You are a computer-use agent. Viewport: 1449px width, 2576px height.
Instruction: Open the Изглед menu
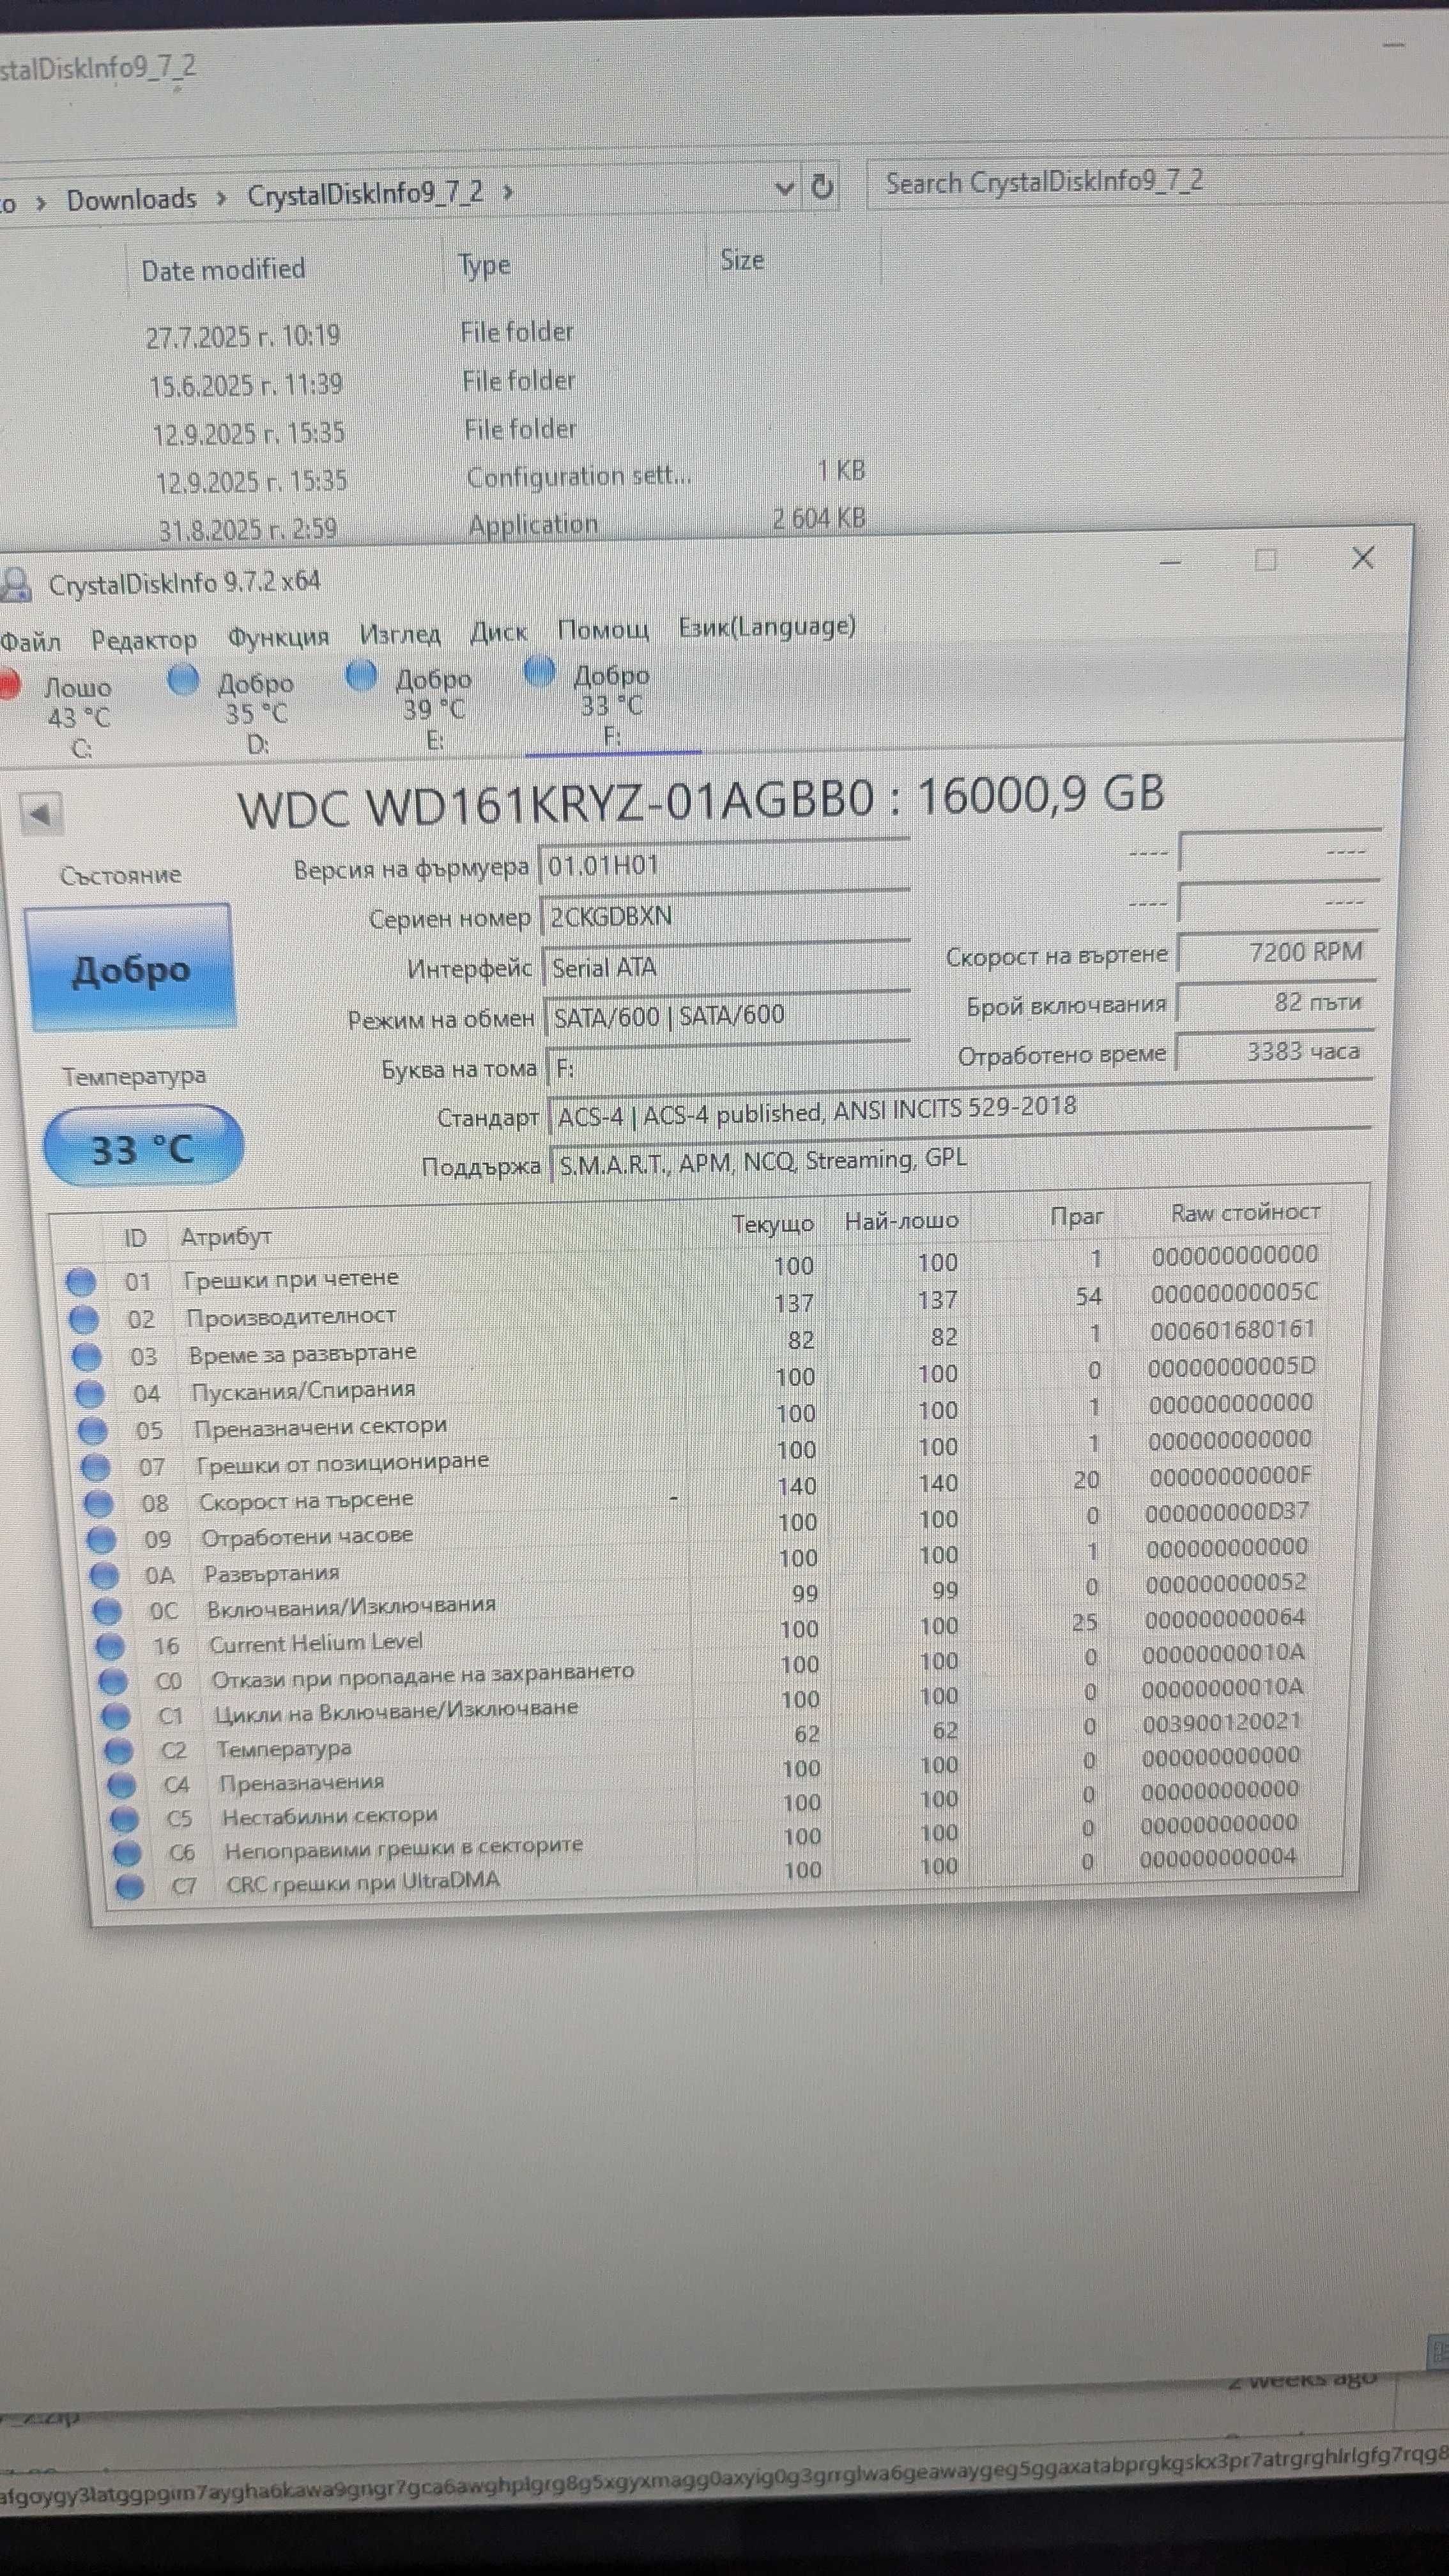[400, 634]
